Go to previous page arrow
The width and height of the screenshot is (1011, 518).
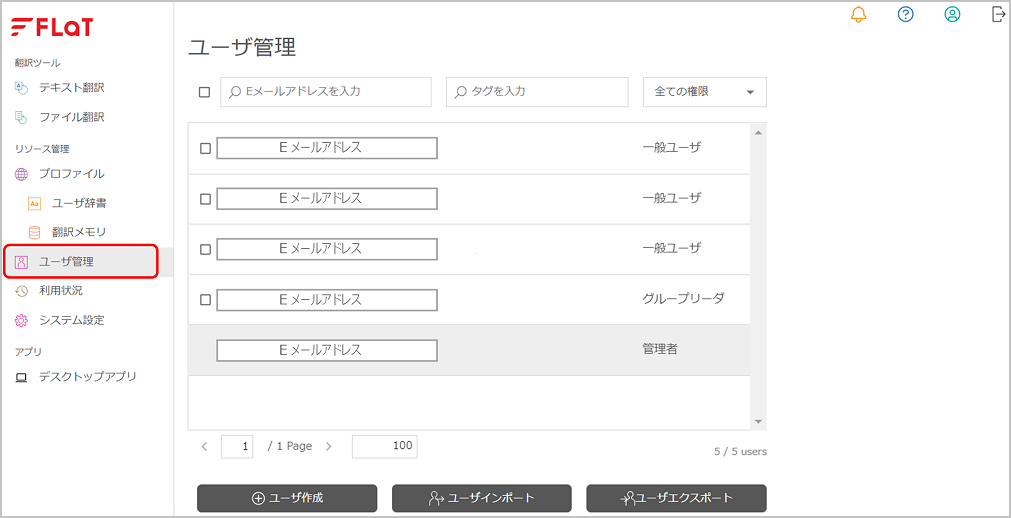point(204,446)
